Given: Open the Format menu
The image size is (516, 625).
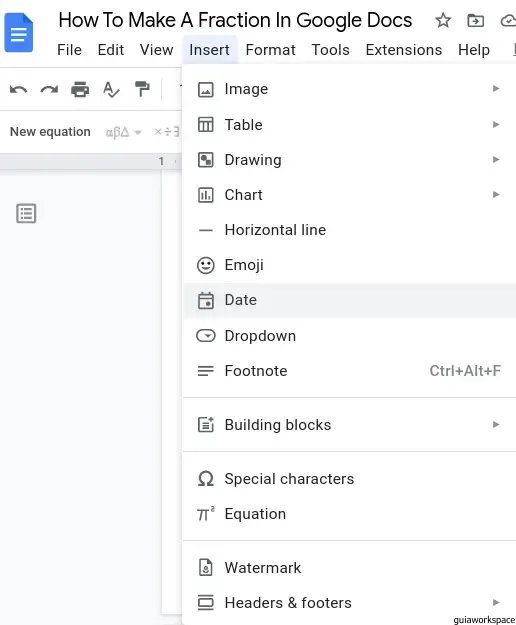Looking at the screenshot, I should tap(270, 50).
